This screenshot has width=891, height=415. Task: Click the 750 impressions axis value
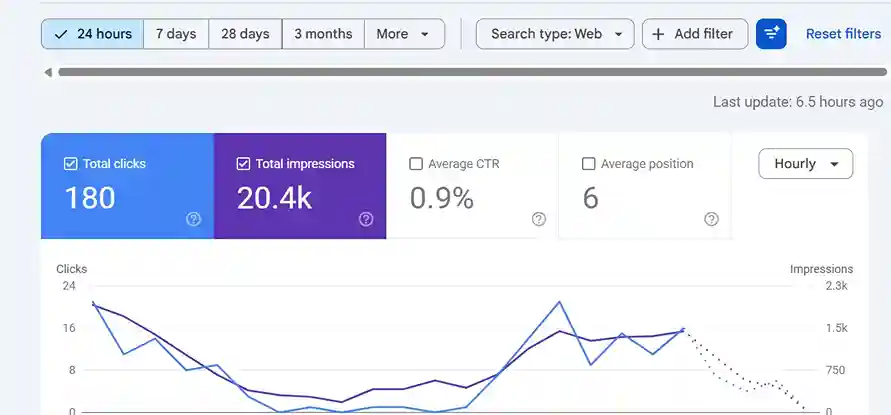(x=835, y=370)
